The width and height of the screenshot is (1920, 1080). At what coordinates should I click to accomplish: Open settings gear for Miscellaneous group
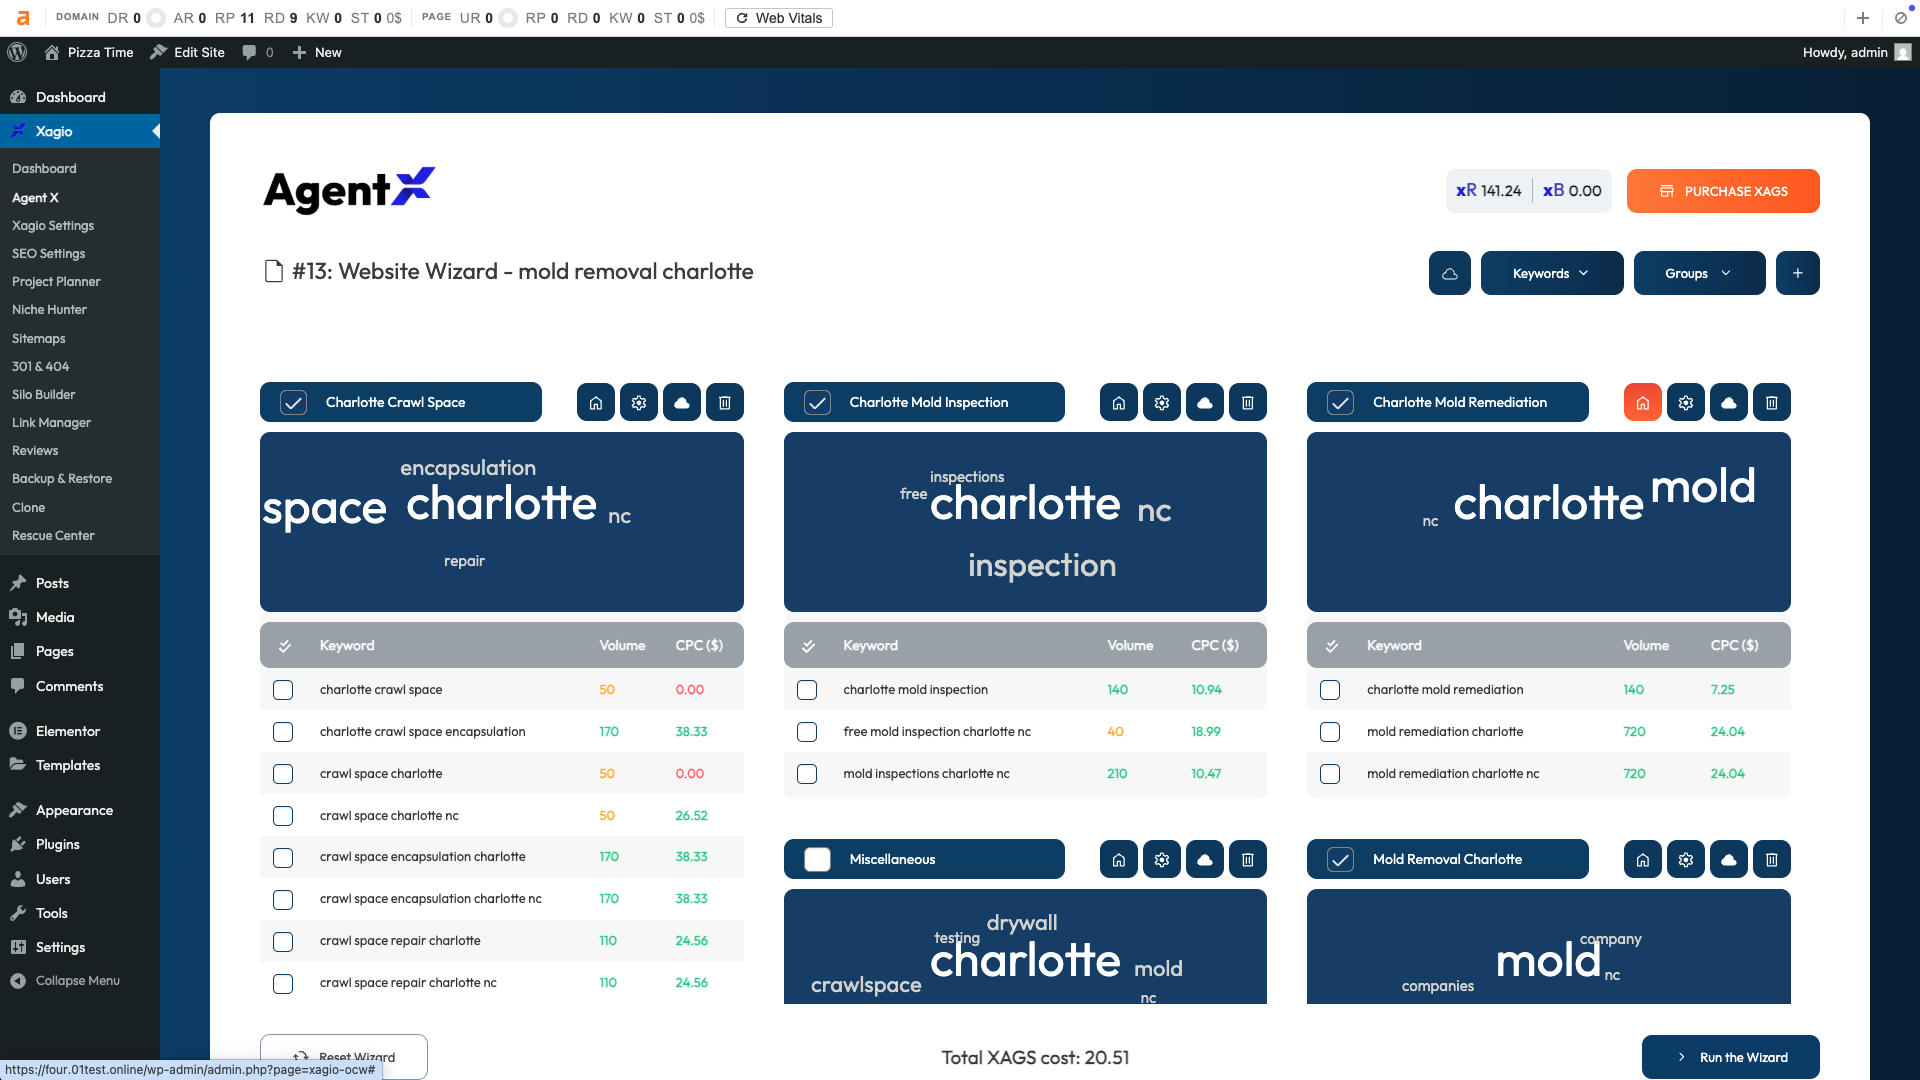1162,859
